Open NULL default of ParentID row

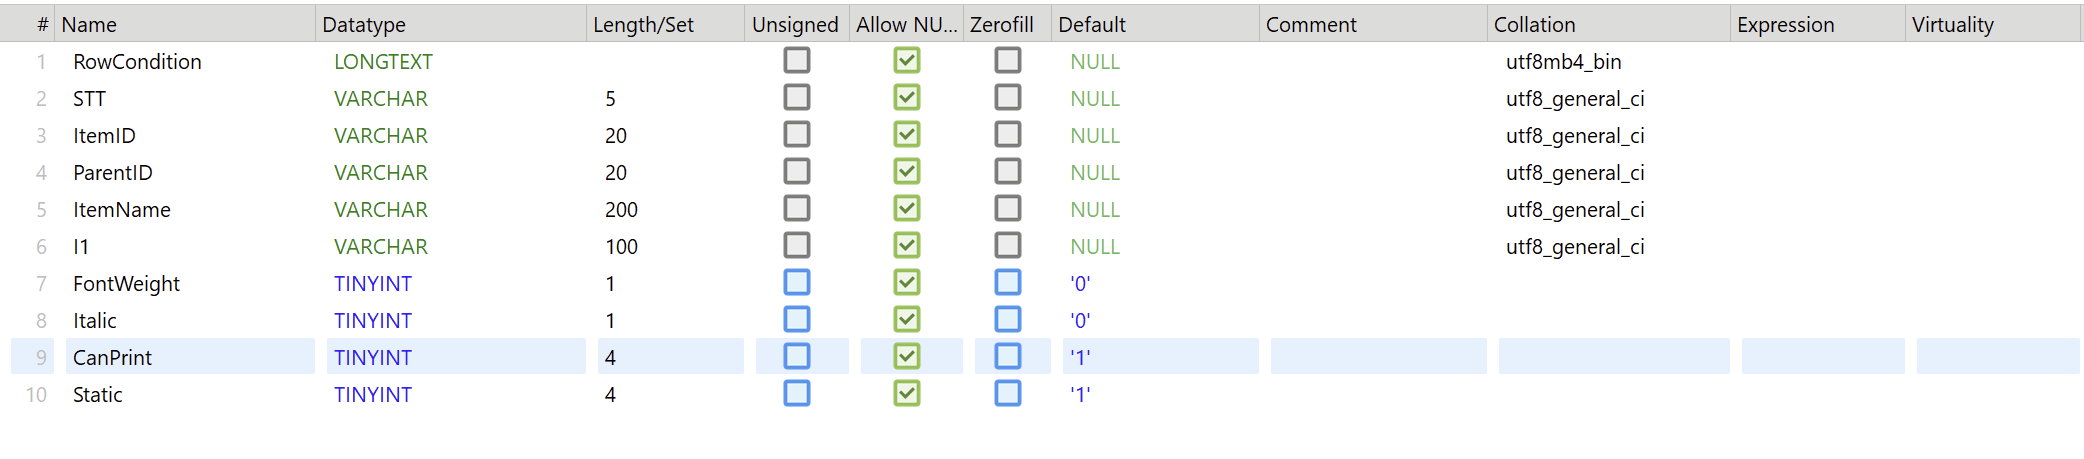[1094, 173]
